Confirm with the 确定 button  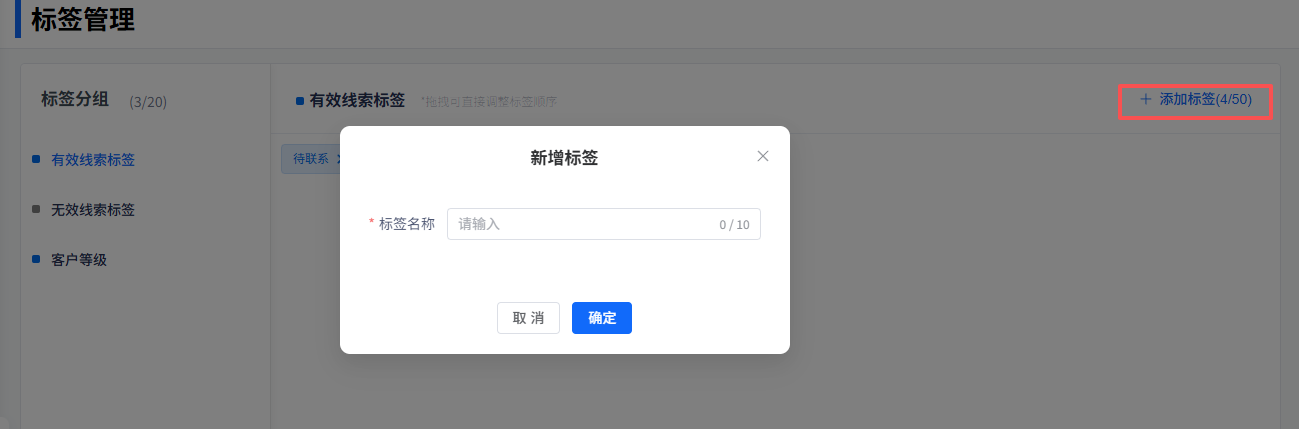(601, 318)
